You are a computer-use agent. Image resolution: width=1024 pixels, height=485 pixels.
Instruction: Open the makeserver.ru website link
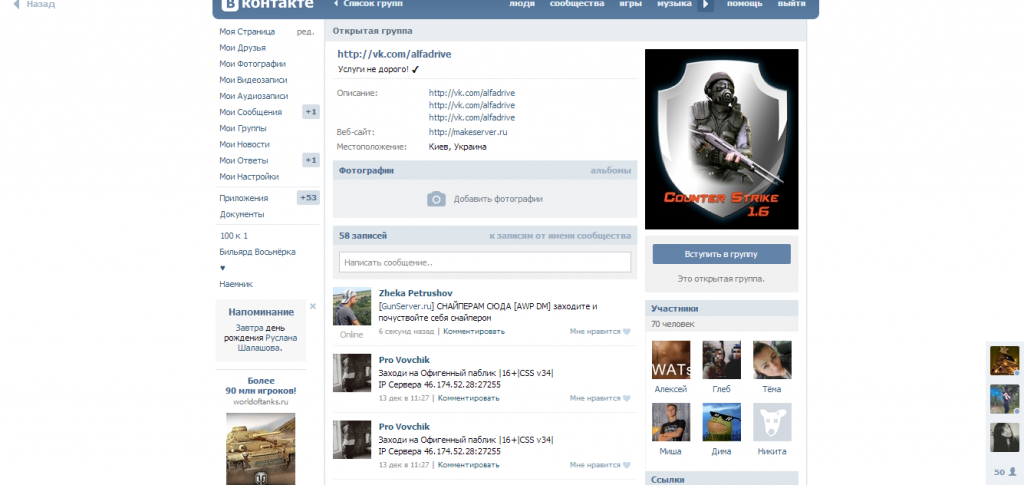coord(468,131)
